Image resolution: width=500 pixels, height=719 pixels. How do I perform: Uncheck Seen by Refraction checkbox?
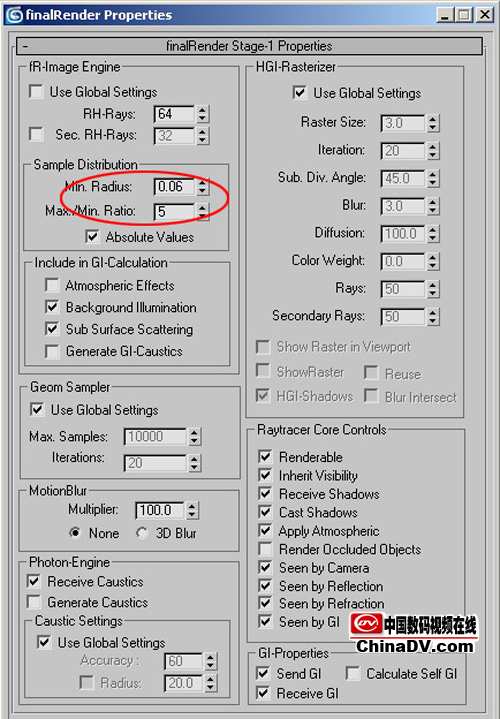(265, 603)
